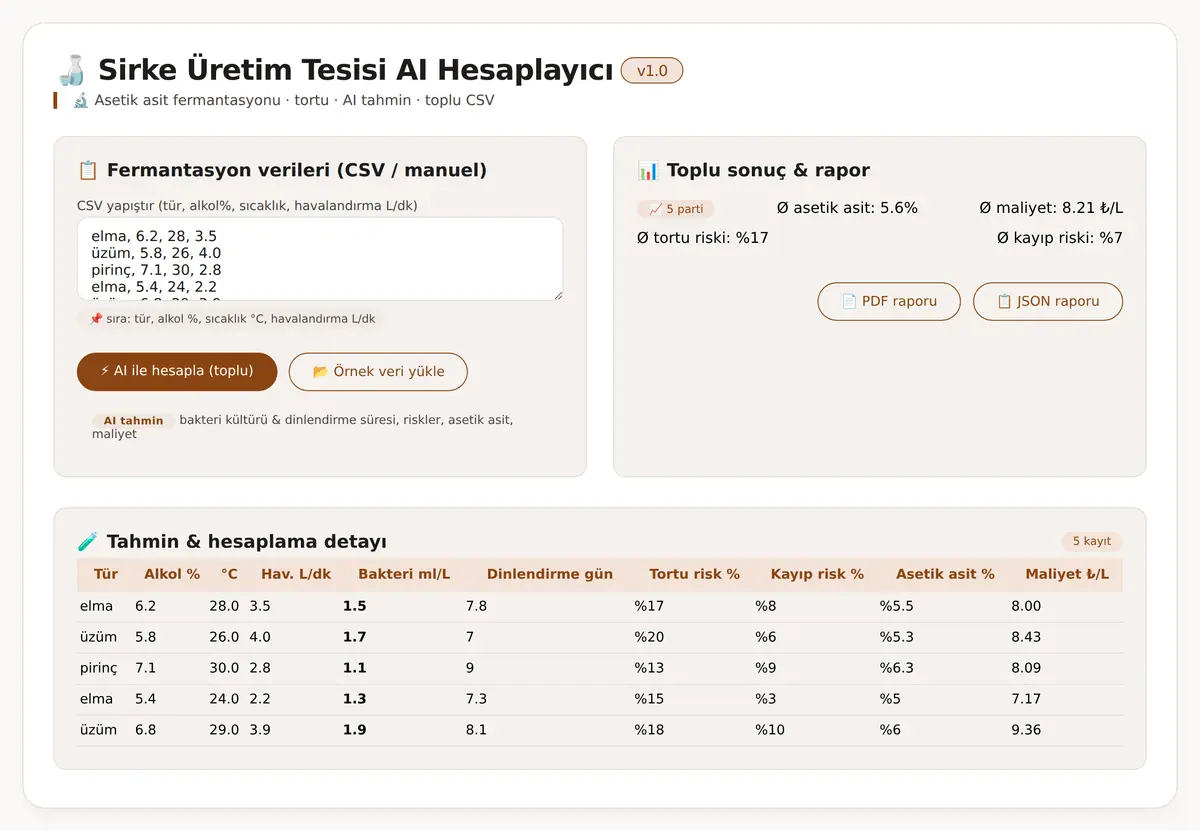Click the Hav. L/dk column header

(x=296, y=574)
